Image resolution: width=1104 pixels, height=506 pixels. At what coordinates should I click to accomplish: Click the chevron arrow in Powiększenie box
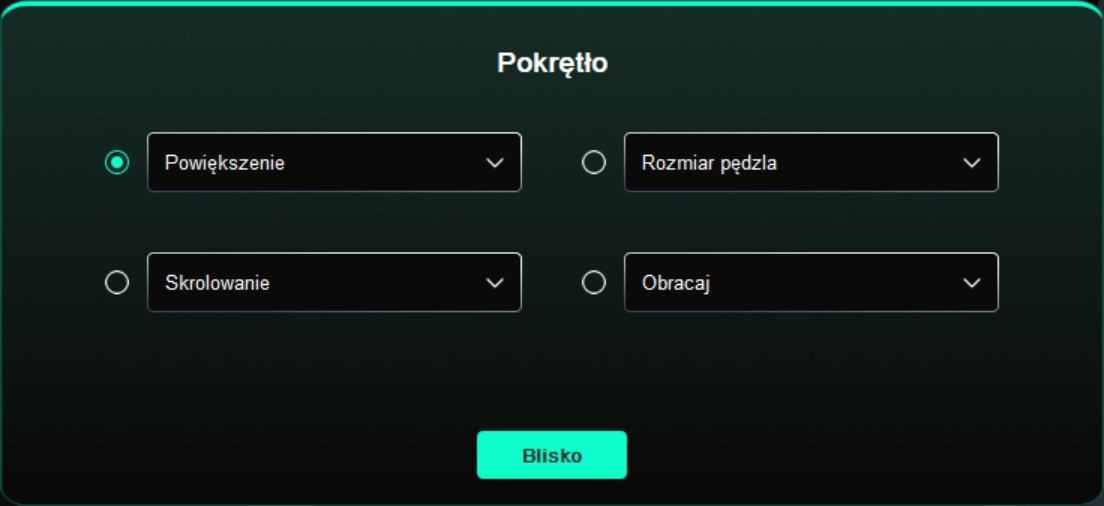point(494,163)
